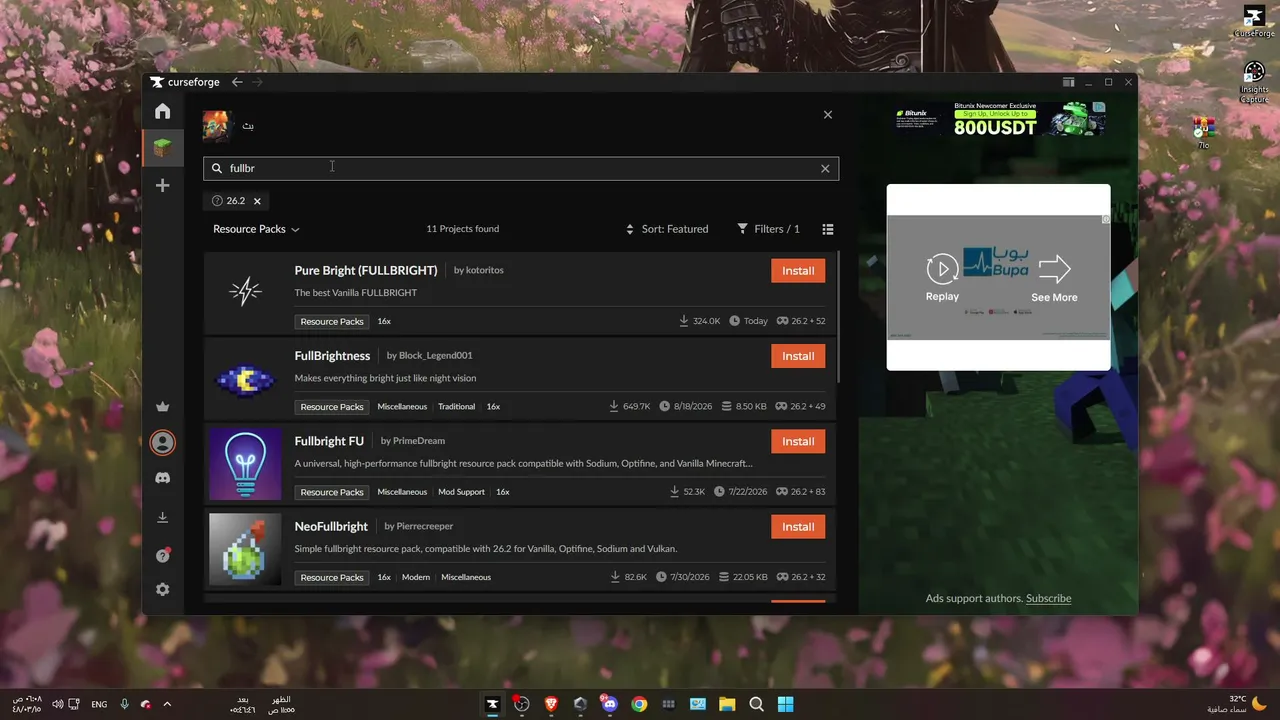Image resolution: width=1280 pixels, height=720 pixels.
Task: Expand the Resource Packs category dropdown
Action: (256, 229)
